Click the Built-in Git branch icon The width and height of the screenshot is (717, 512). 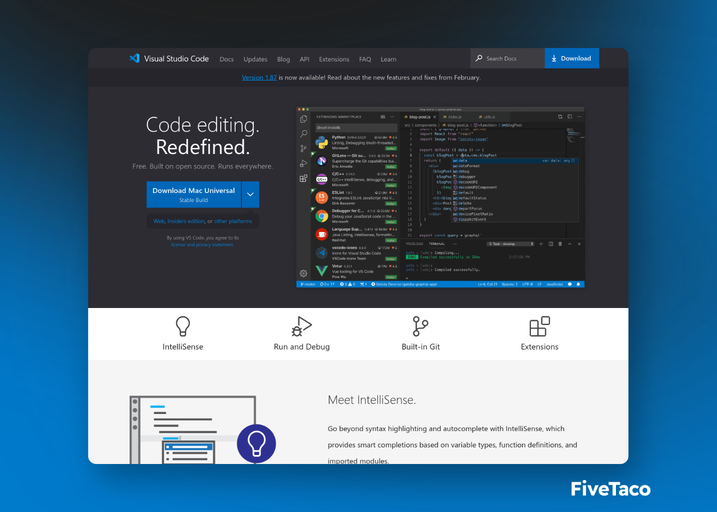click(420, 326)
